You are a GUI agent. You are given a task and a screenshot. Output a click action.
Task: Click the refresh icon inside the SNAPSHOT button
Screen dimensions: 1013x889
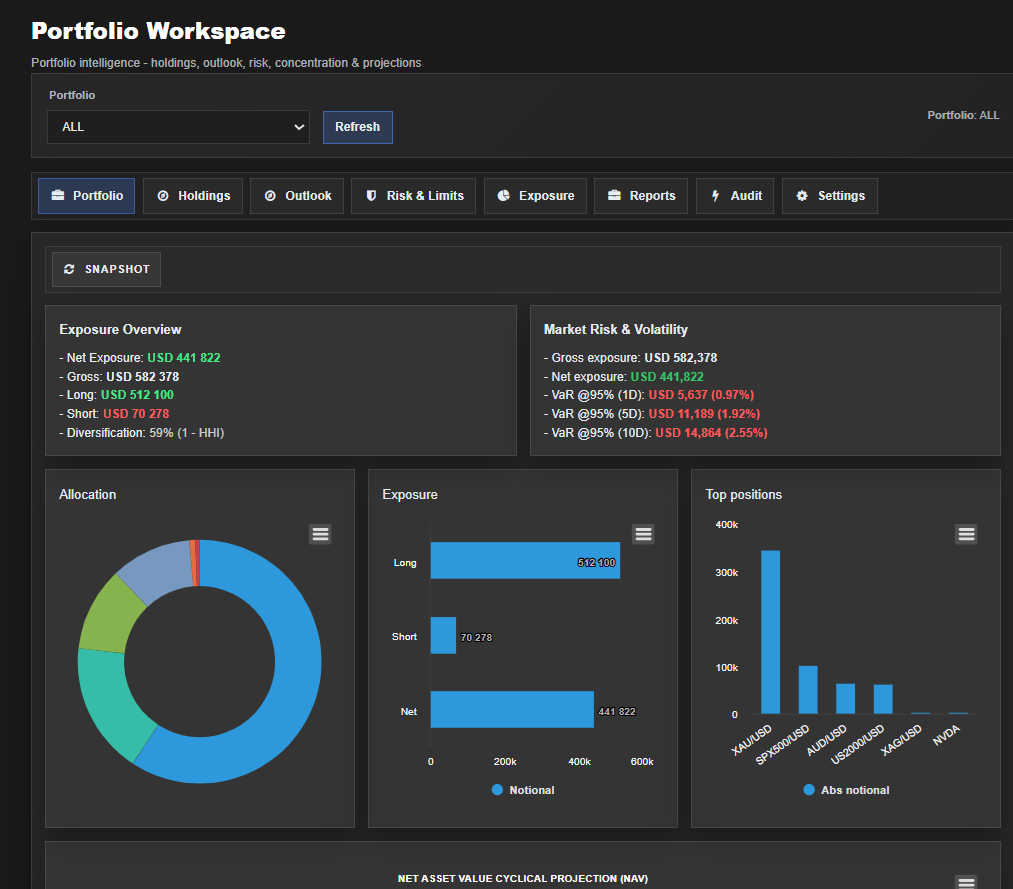68,268
